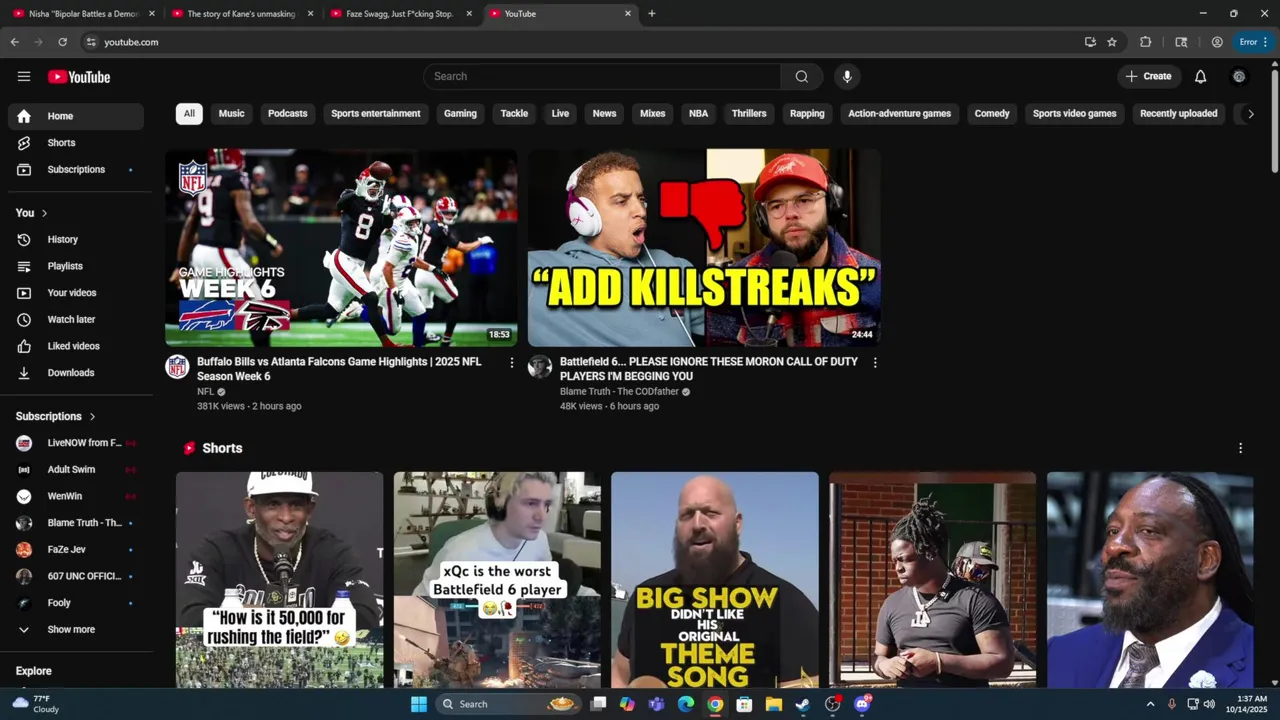Open WenWin channel in subscriptions
The height and width of the screenshot is (720, 1280).
tap(76, 496)
